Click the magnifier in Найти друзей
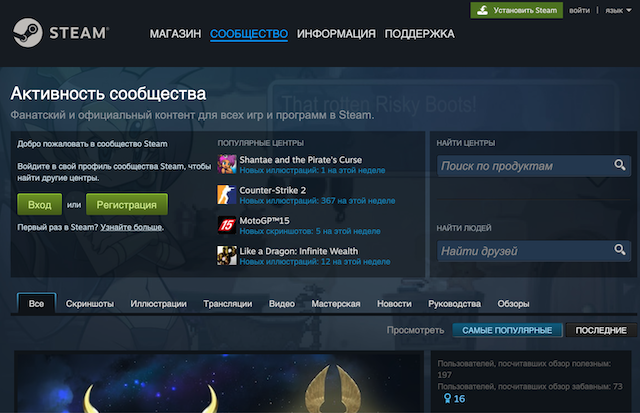640x413 pixels. point(620,249)
